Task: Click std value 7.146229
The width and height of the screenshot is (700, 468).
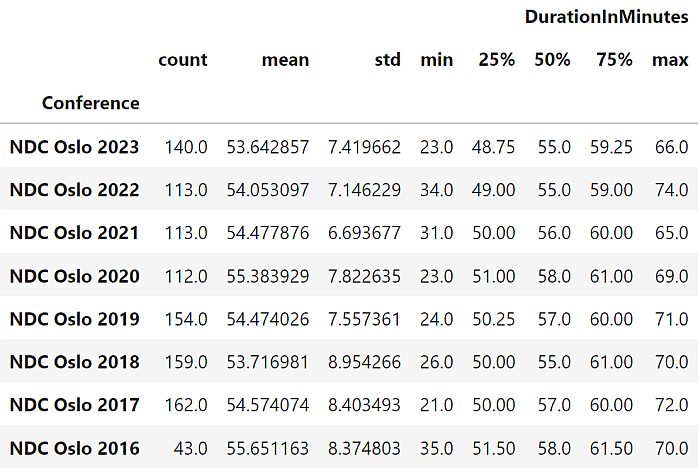Action: [364, 190]
